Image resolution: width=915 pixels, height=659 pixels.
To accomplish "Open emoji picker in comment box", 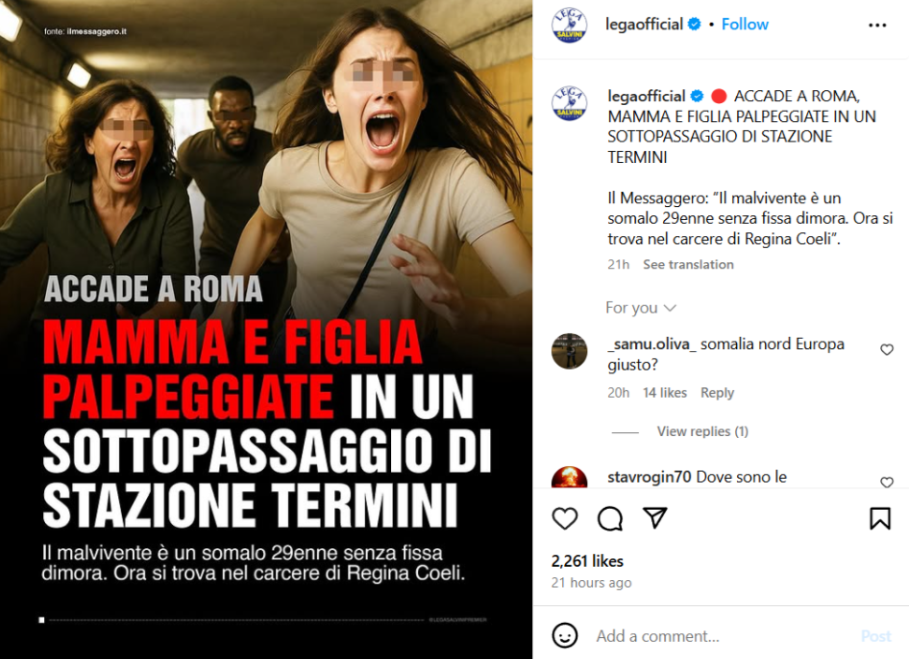I will pyautogui.click(x=564, y=635).
